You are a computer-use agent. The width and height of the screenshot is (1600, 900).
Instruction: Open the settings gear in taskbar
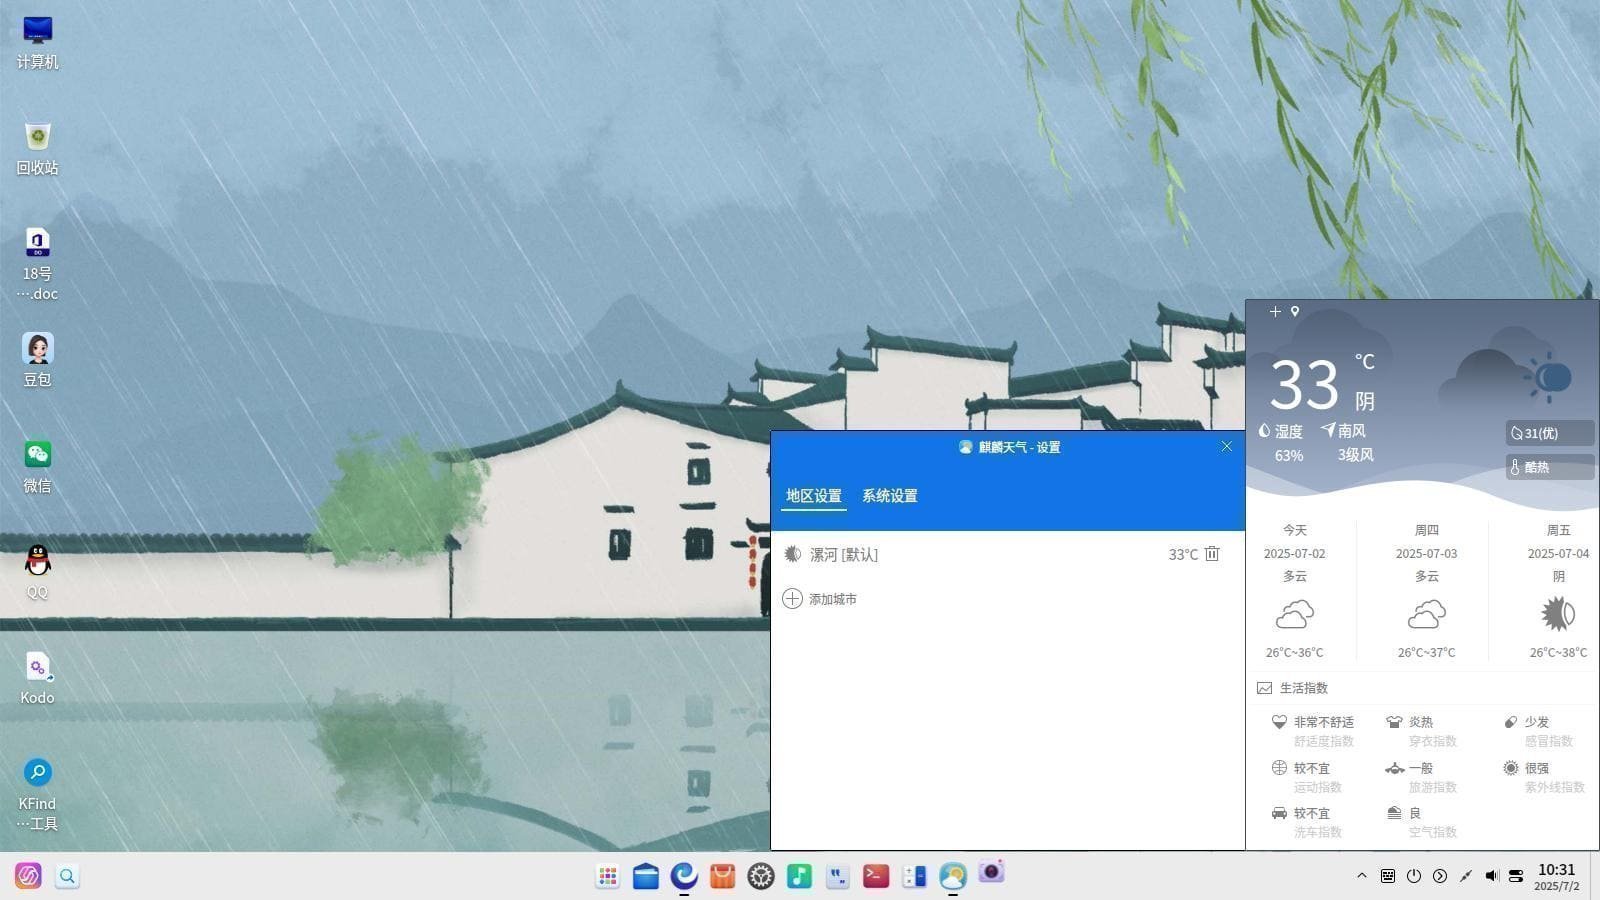pos(761,876)
